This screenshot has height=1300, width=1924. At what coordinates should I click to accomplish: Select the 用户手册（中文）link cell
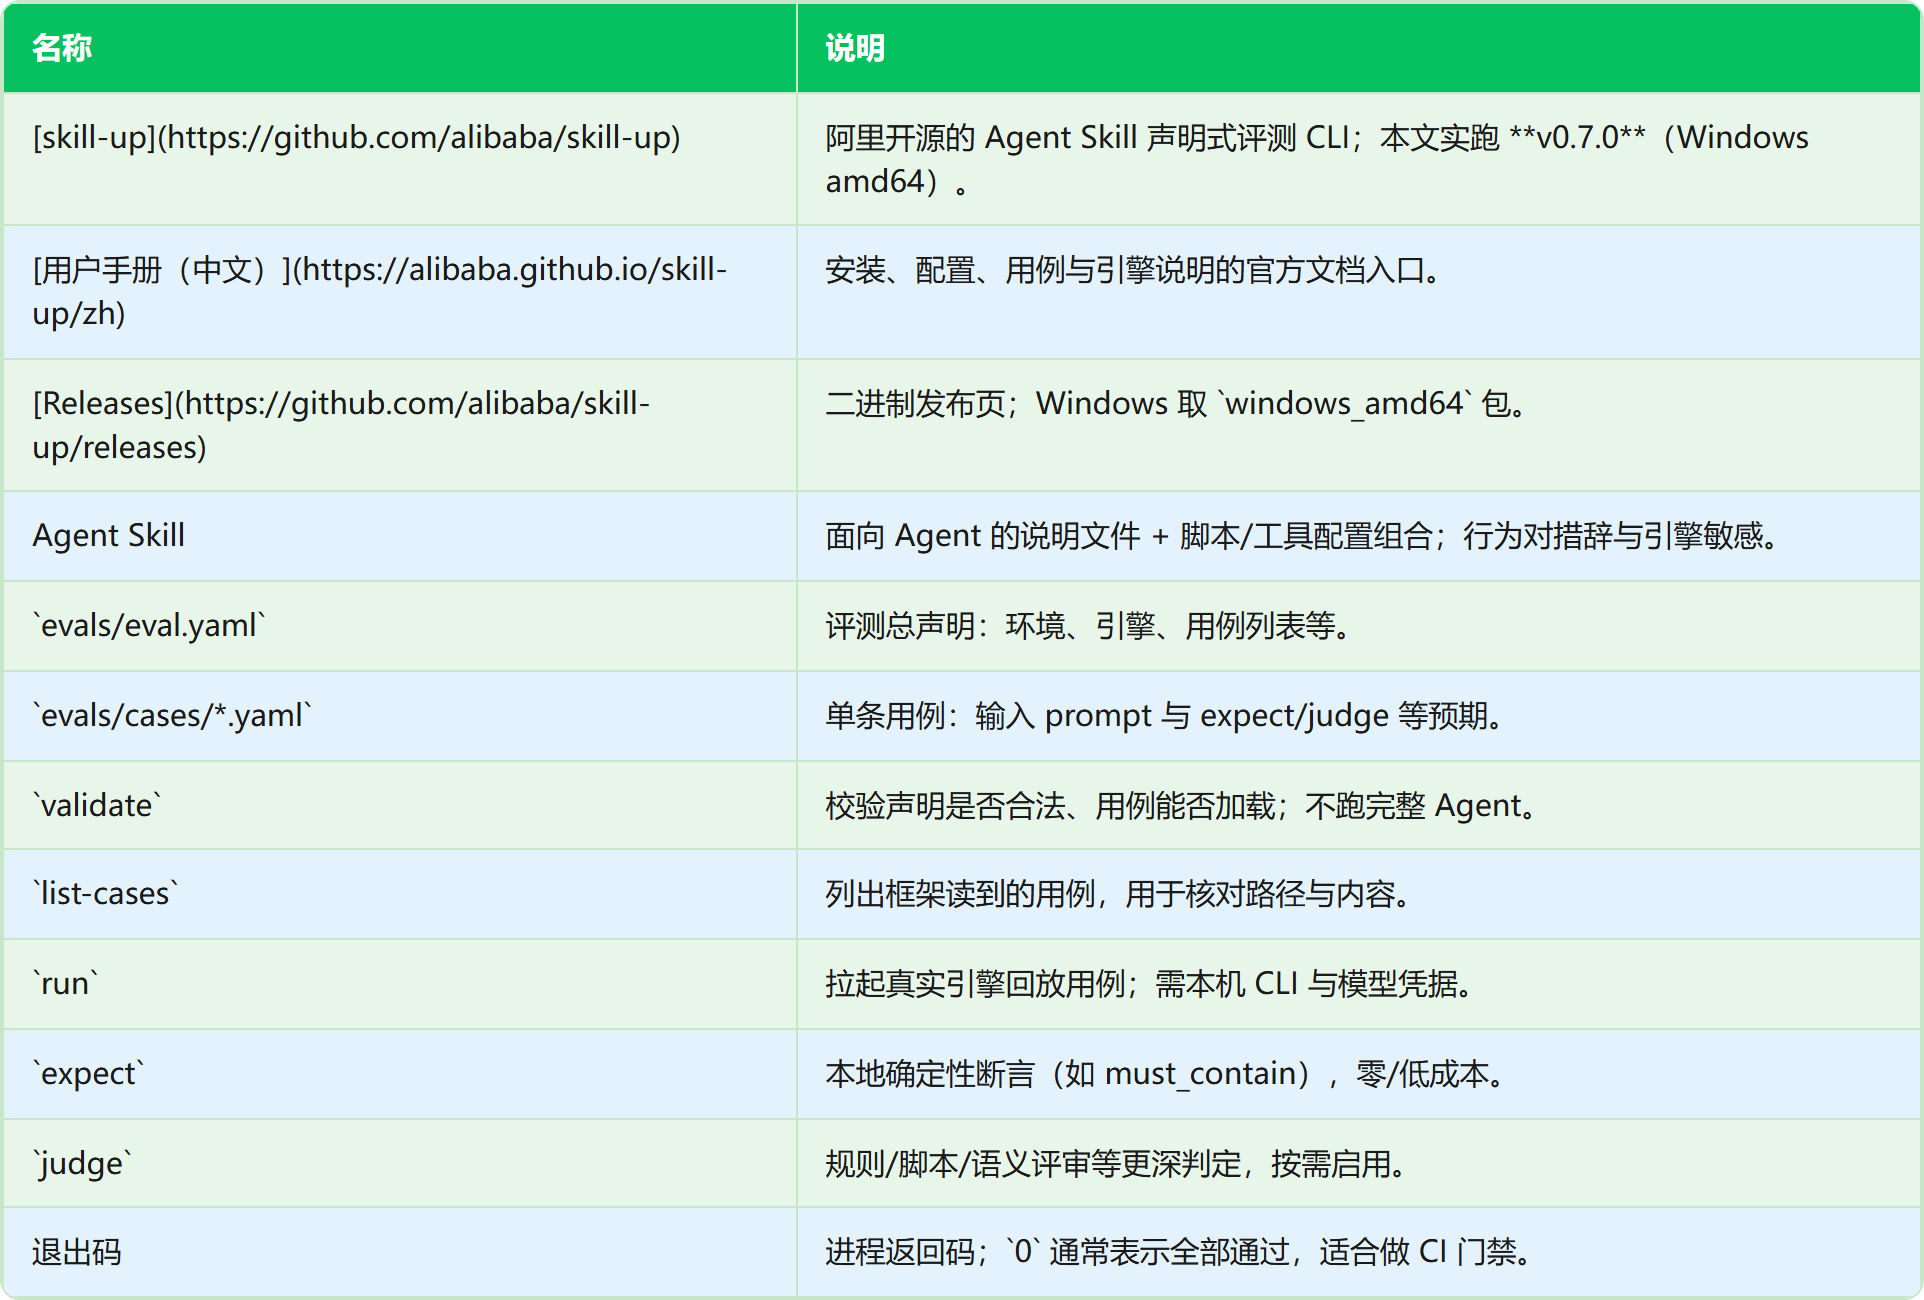click(400, 292)
